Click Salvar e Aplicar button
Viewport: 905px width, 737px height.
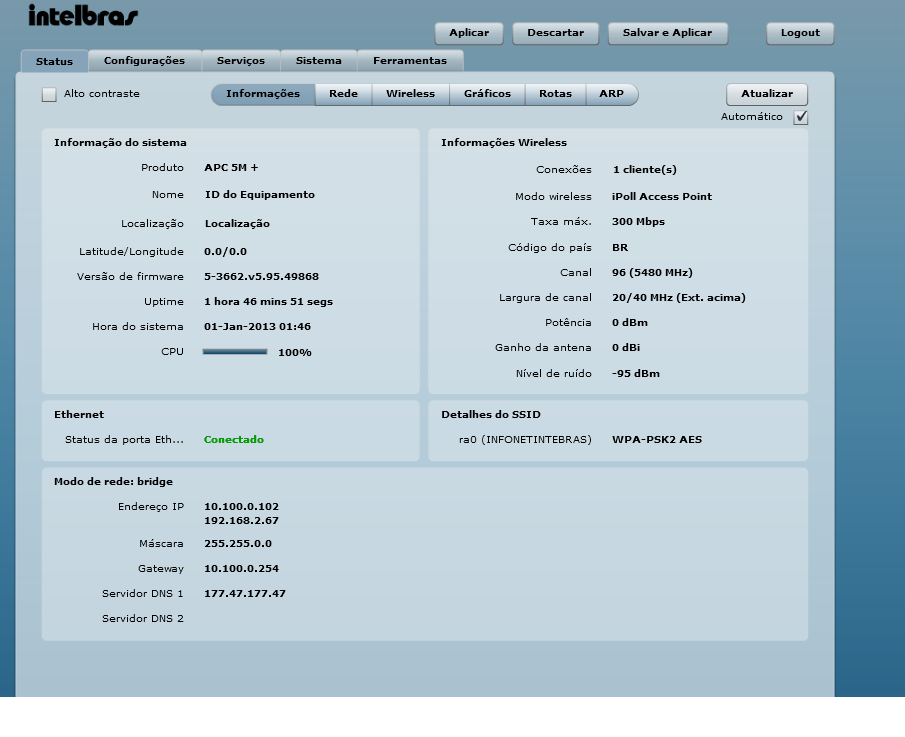pyautogui.click(x=667, y=33)
